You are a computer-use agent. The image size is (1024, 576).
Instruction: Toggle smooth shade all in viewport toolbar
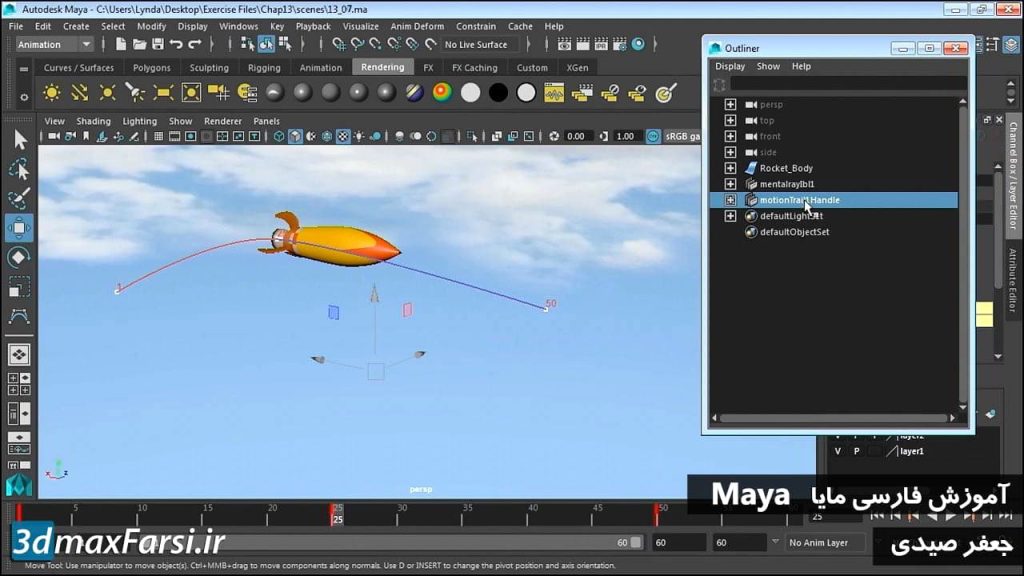point(295,137)
